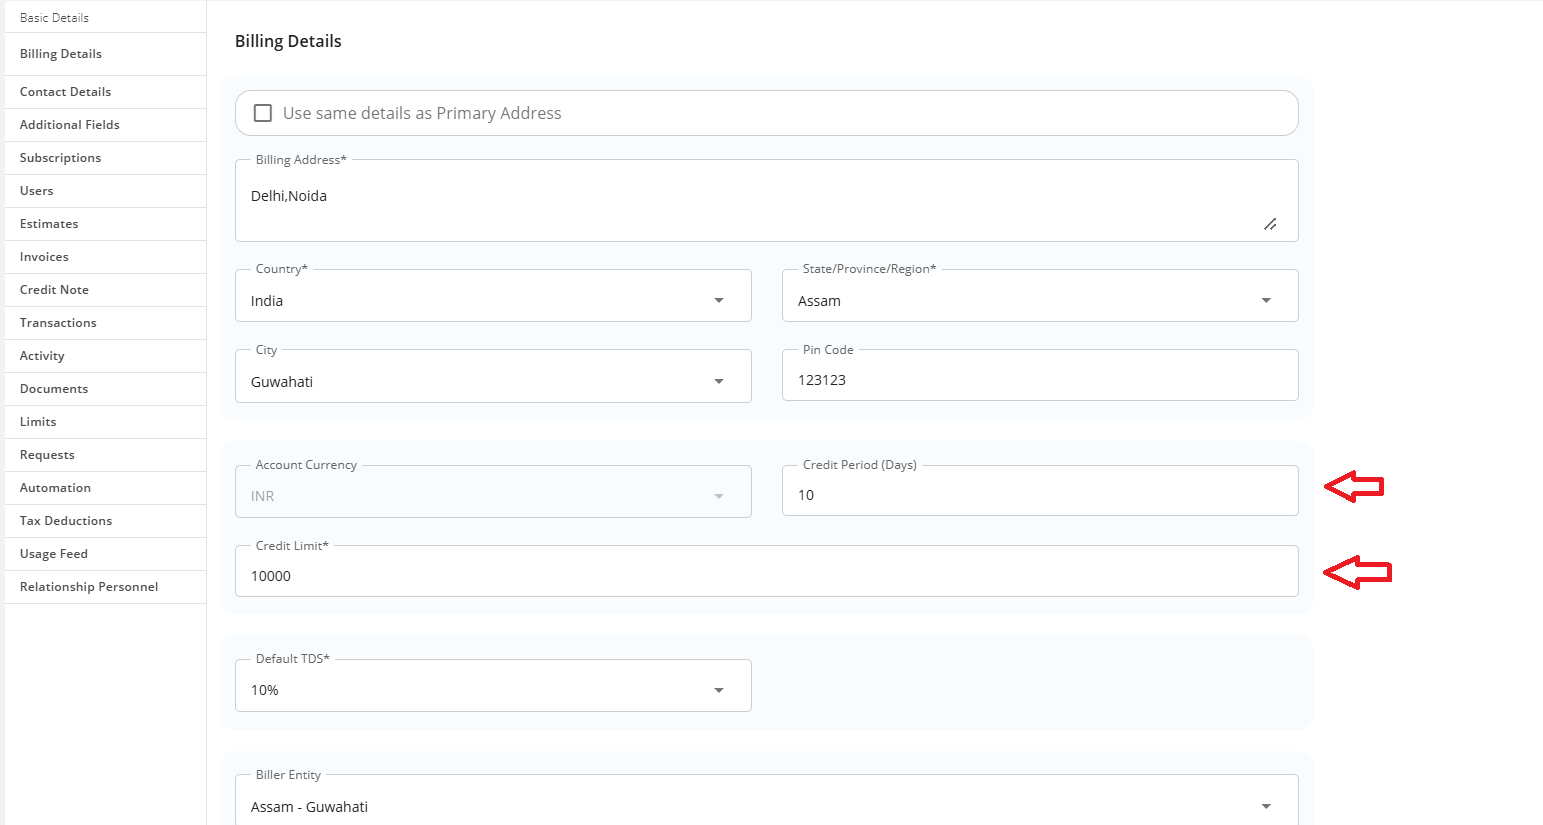Check "Use same details as Primary Address"

point(262,113)
